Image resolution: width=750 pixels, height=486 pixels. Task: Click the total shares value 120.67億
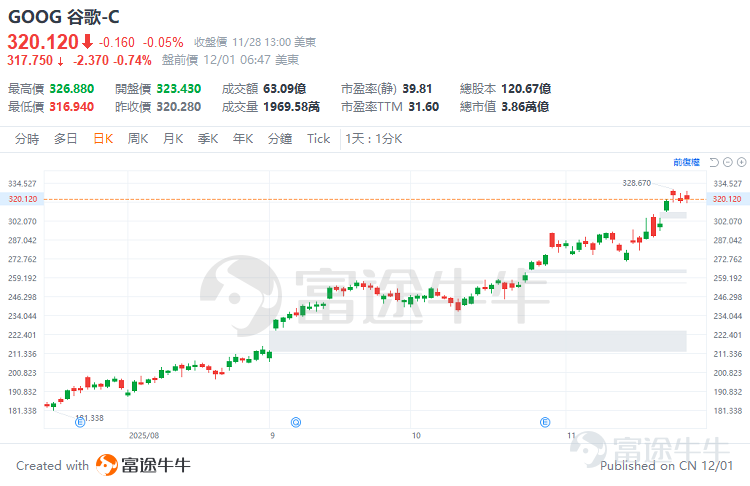[x=526, y=89]
